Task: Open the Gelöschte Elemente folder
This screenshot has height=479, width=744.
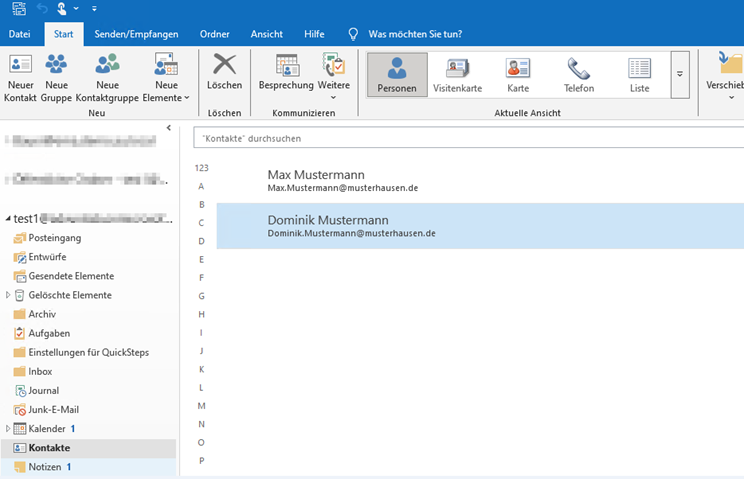Action: (70, 295)
